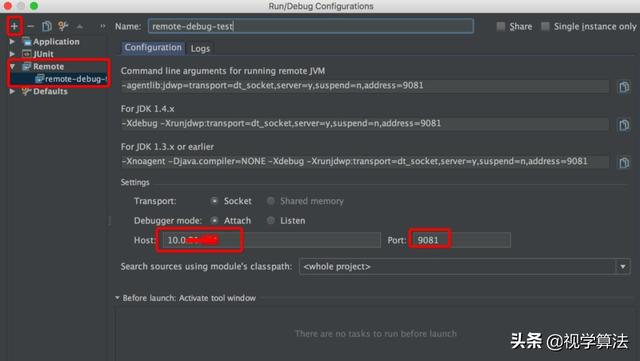Viewport: 640px width, 361px height.
Task: Select the Shared memory transport option
Action: pyautogui.click(x=270, y=201)
